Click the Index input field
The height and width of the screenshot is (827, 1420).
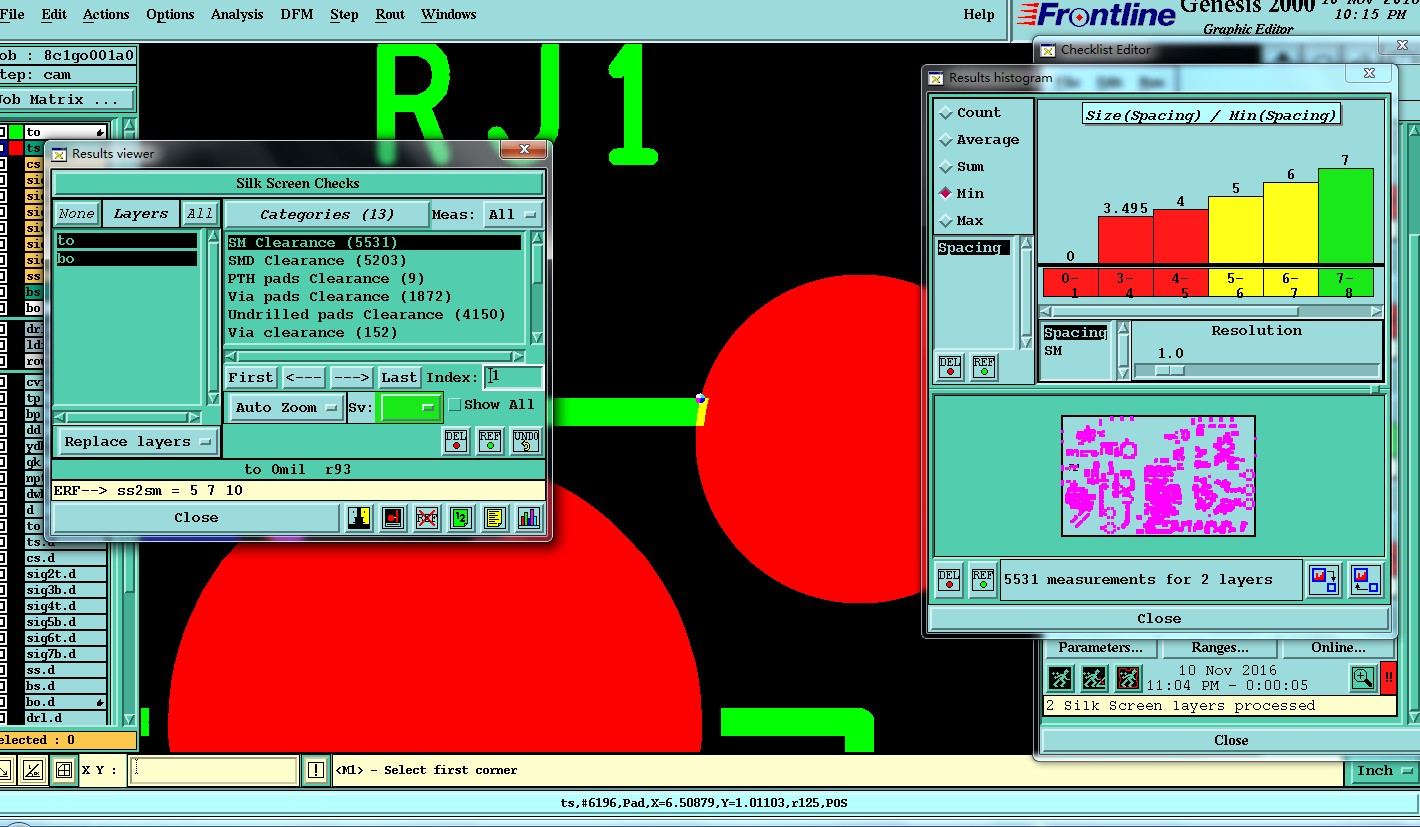tap(514, 377)
